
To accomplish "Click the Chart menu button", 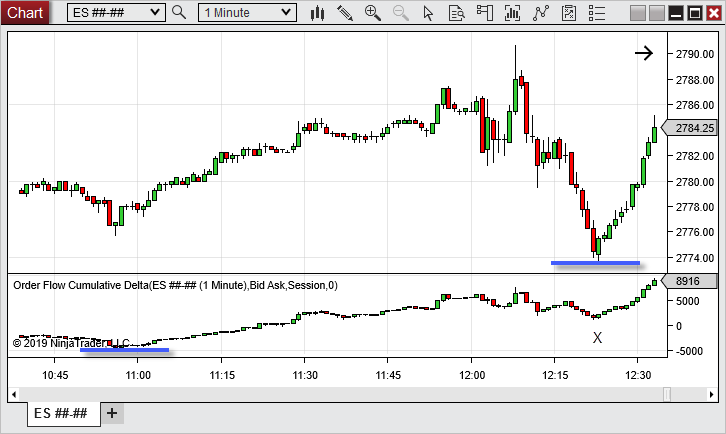I will click(25, 12).
